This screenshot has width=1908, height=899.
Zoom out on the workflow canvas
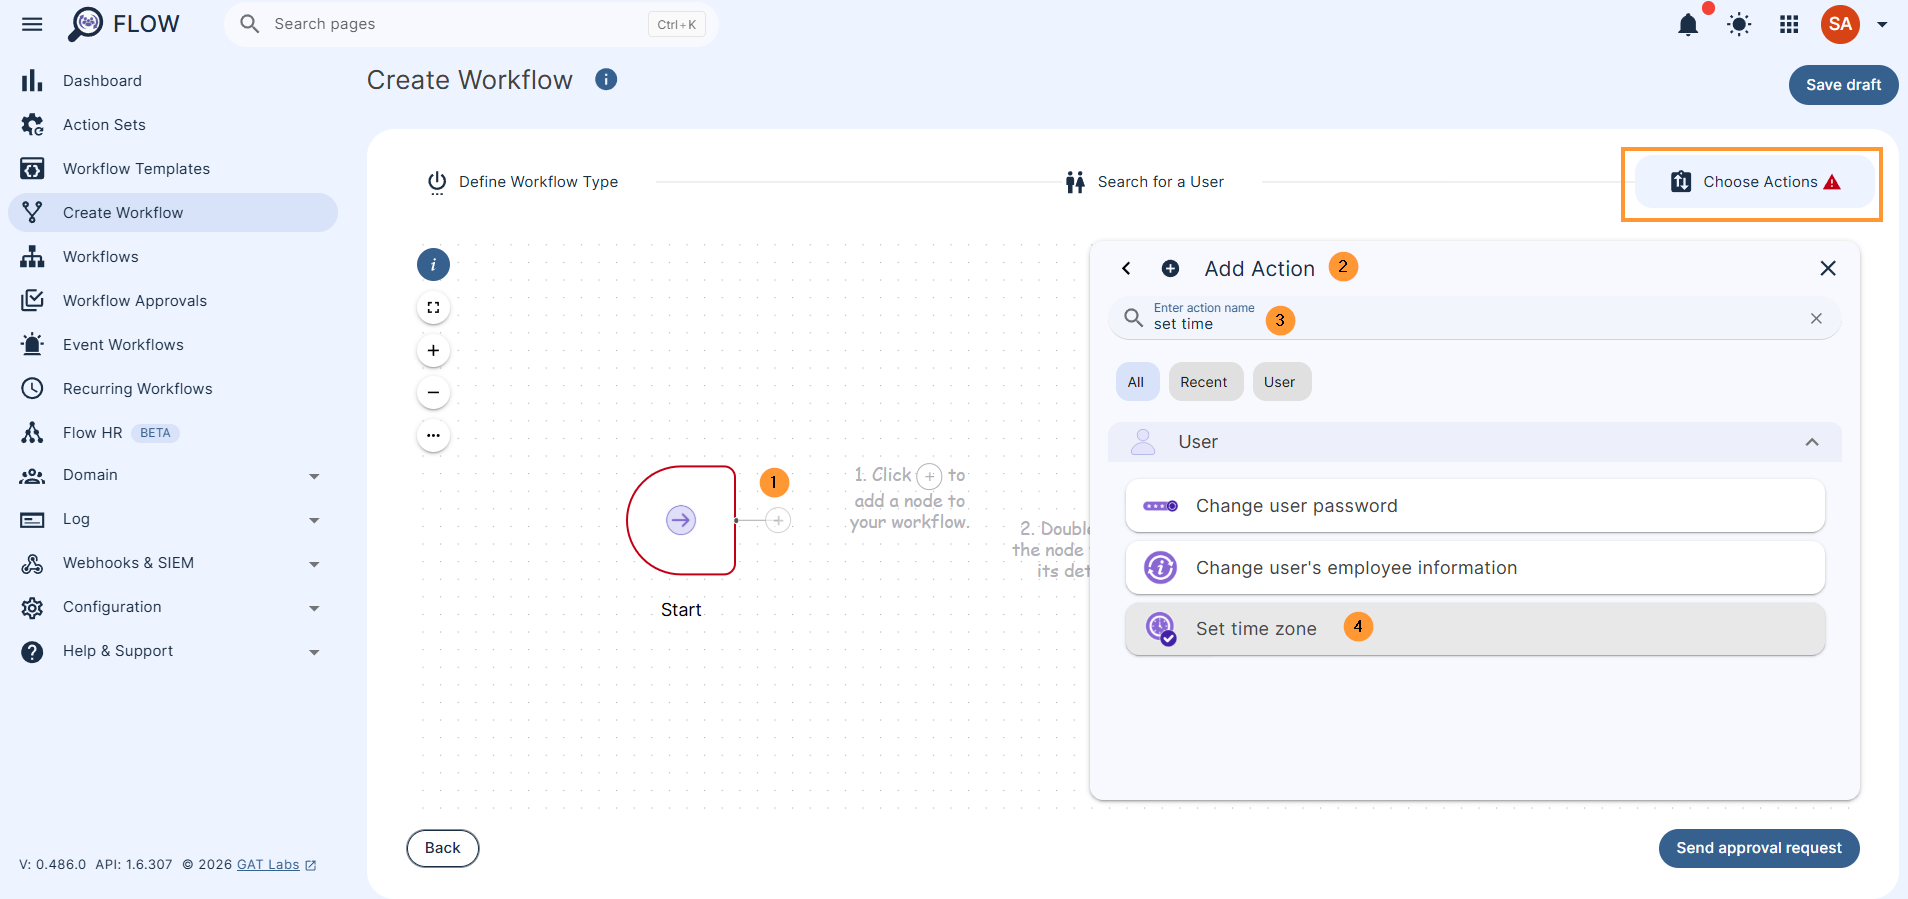click(433, 393)
